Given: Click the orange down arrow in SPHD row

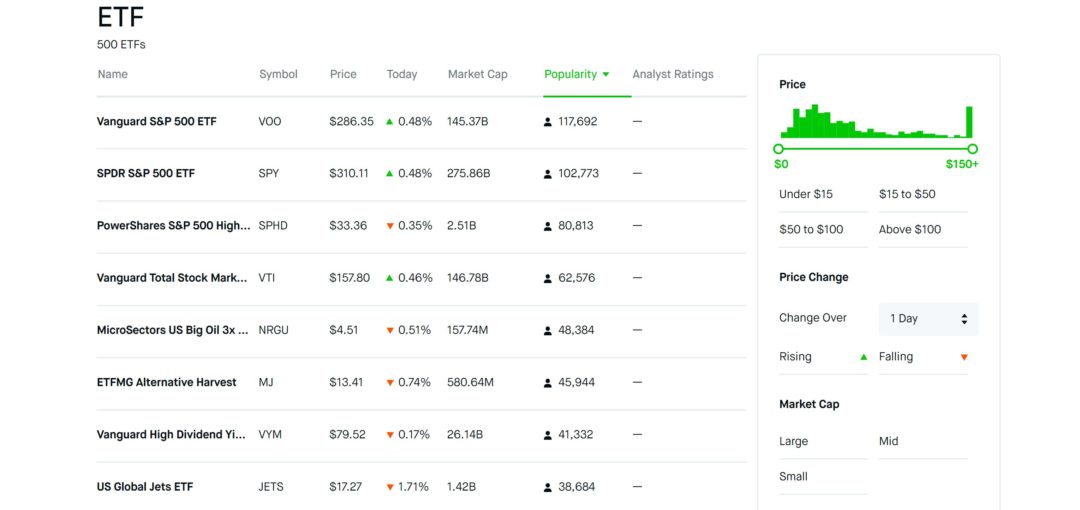Looking at the screenshot, I should click(390, 226).
